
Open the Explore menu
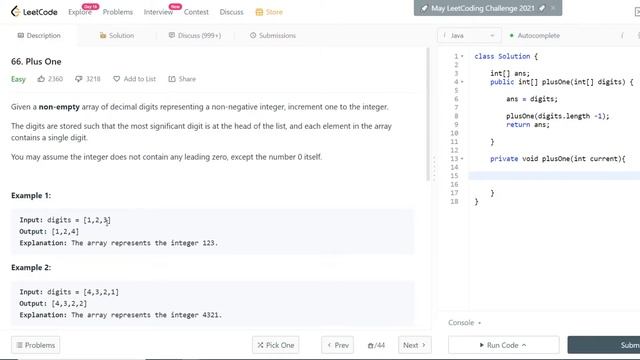pyautogui.click(x=80, y=12)
